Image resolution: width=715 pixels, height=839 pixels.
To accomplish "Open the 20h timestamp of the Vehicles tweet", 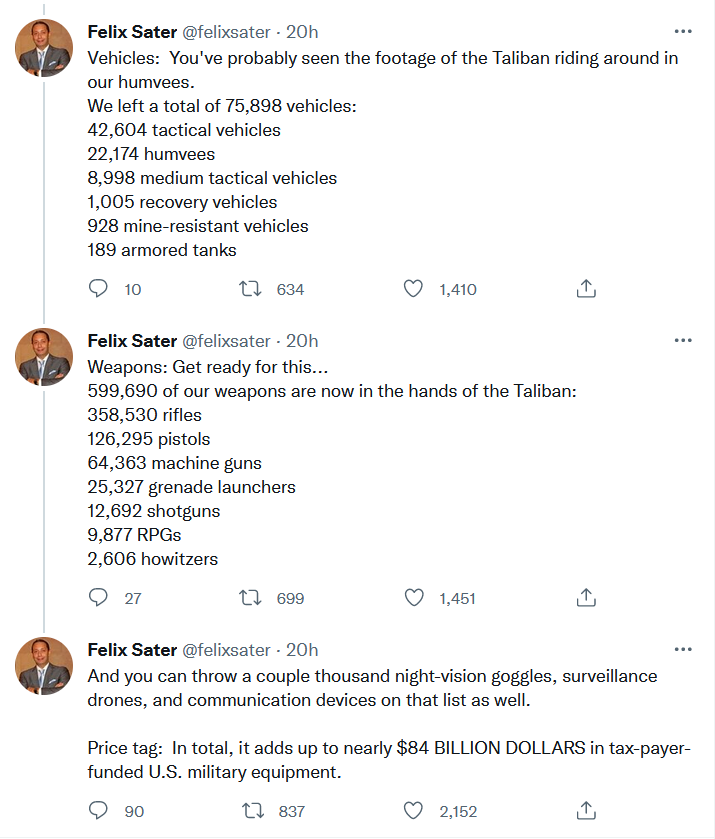I will 302,32.
